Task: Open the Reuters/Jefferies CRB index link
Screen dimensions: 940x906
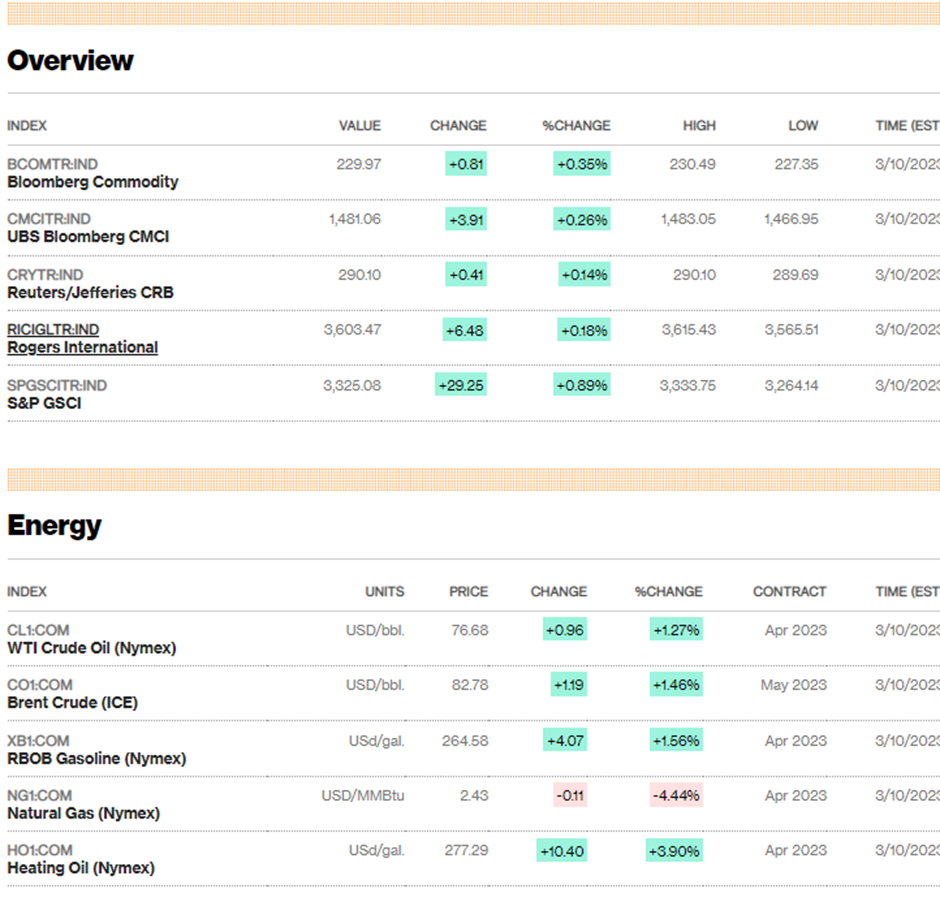Action: point(91,293)
